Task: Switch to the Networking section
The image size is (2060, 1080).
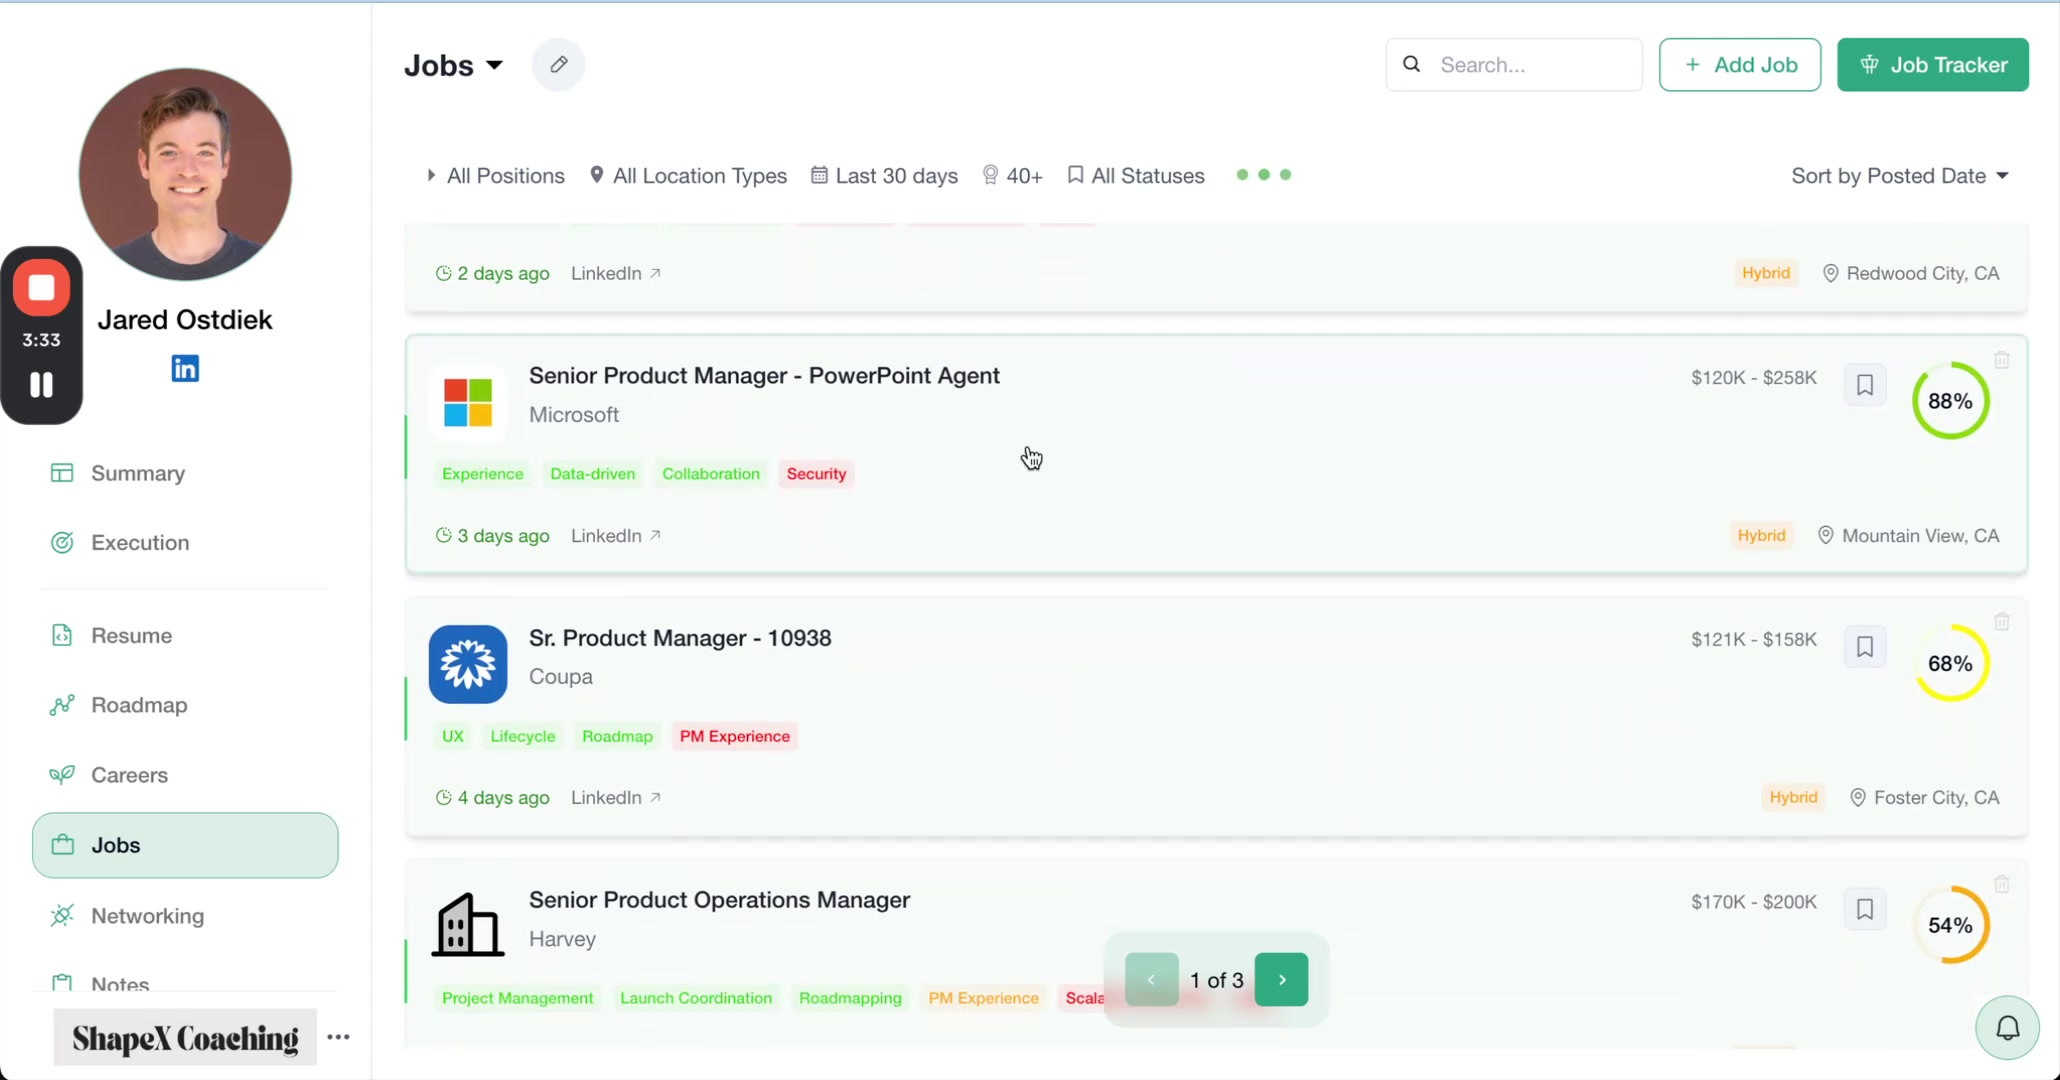Action: (x=147, y=915)
